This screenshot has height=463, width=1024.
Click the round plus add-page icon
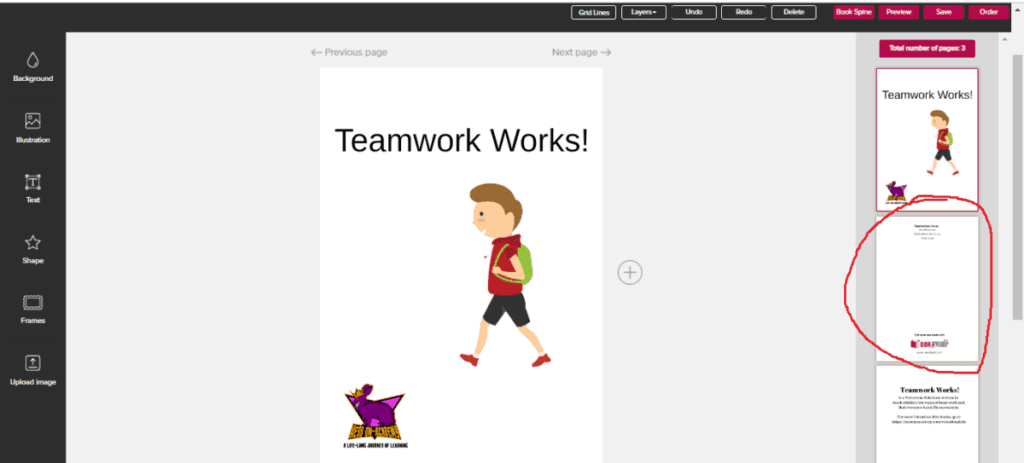point(630,272)
